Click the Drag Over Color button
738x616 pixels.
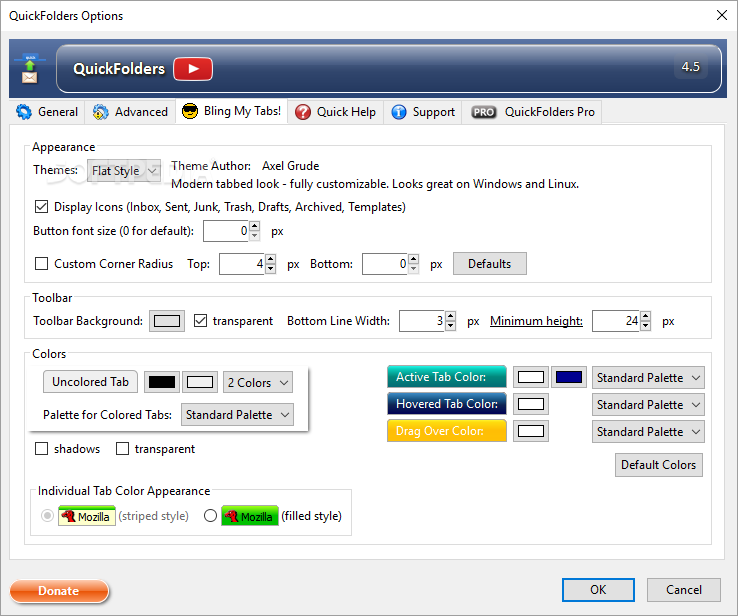point(447,431)
